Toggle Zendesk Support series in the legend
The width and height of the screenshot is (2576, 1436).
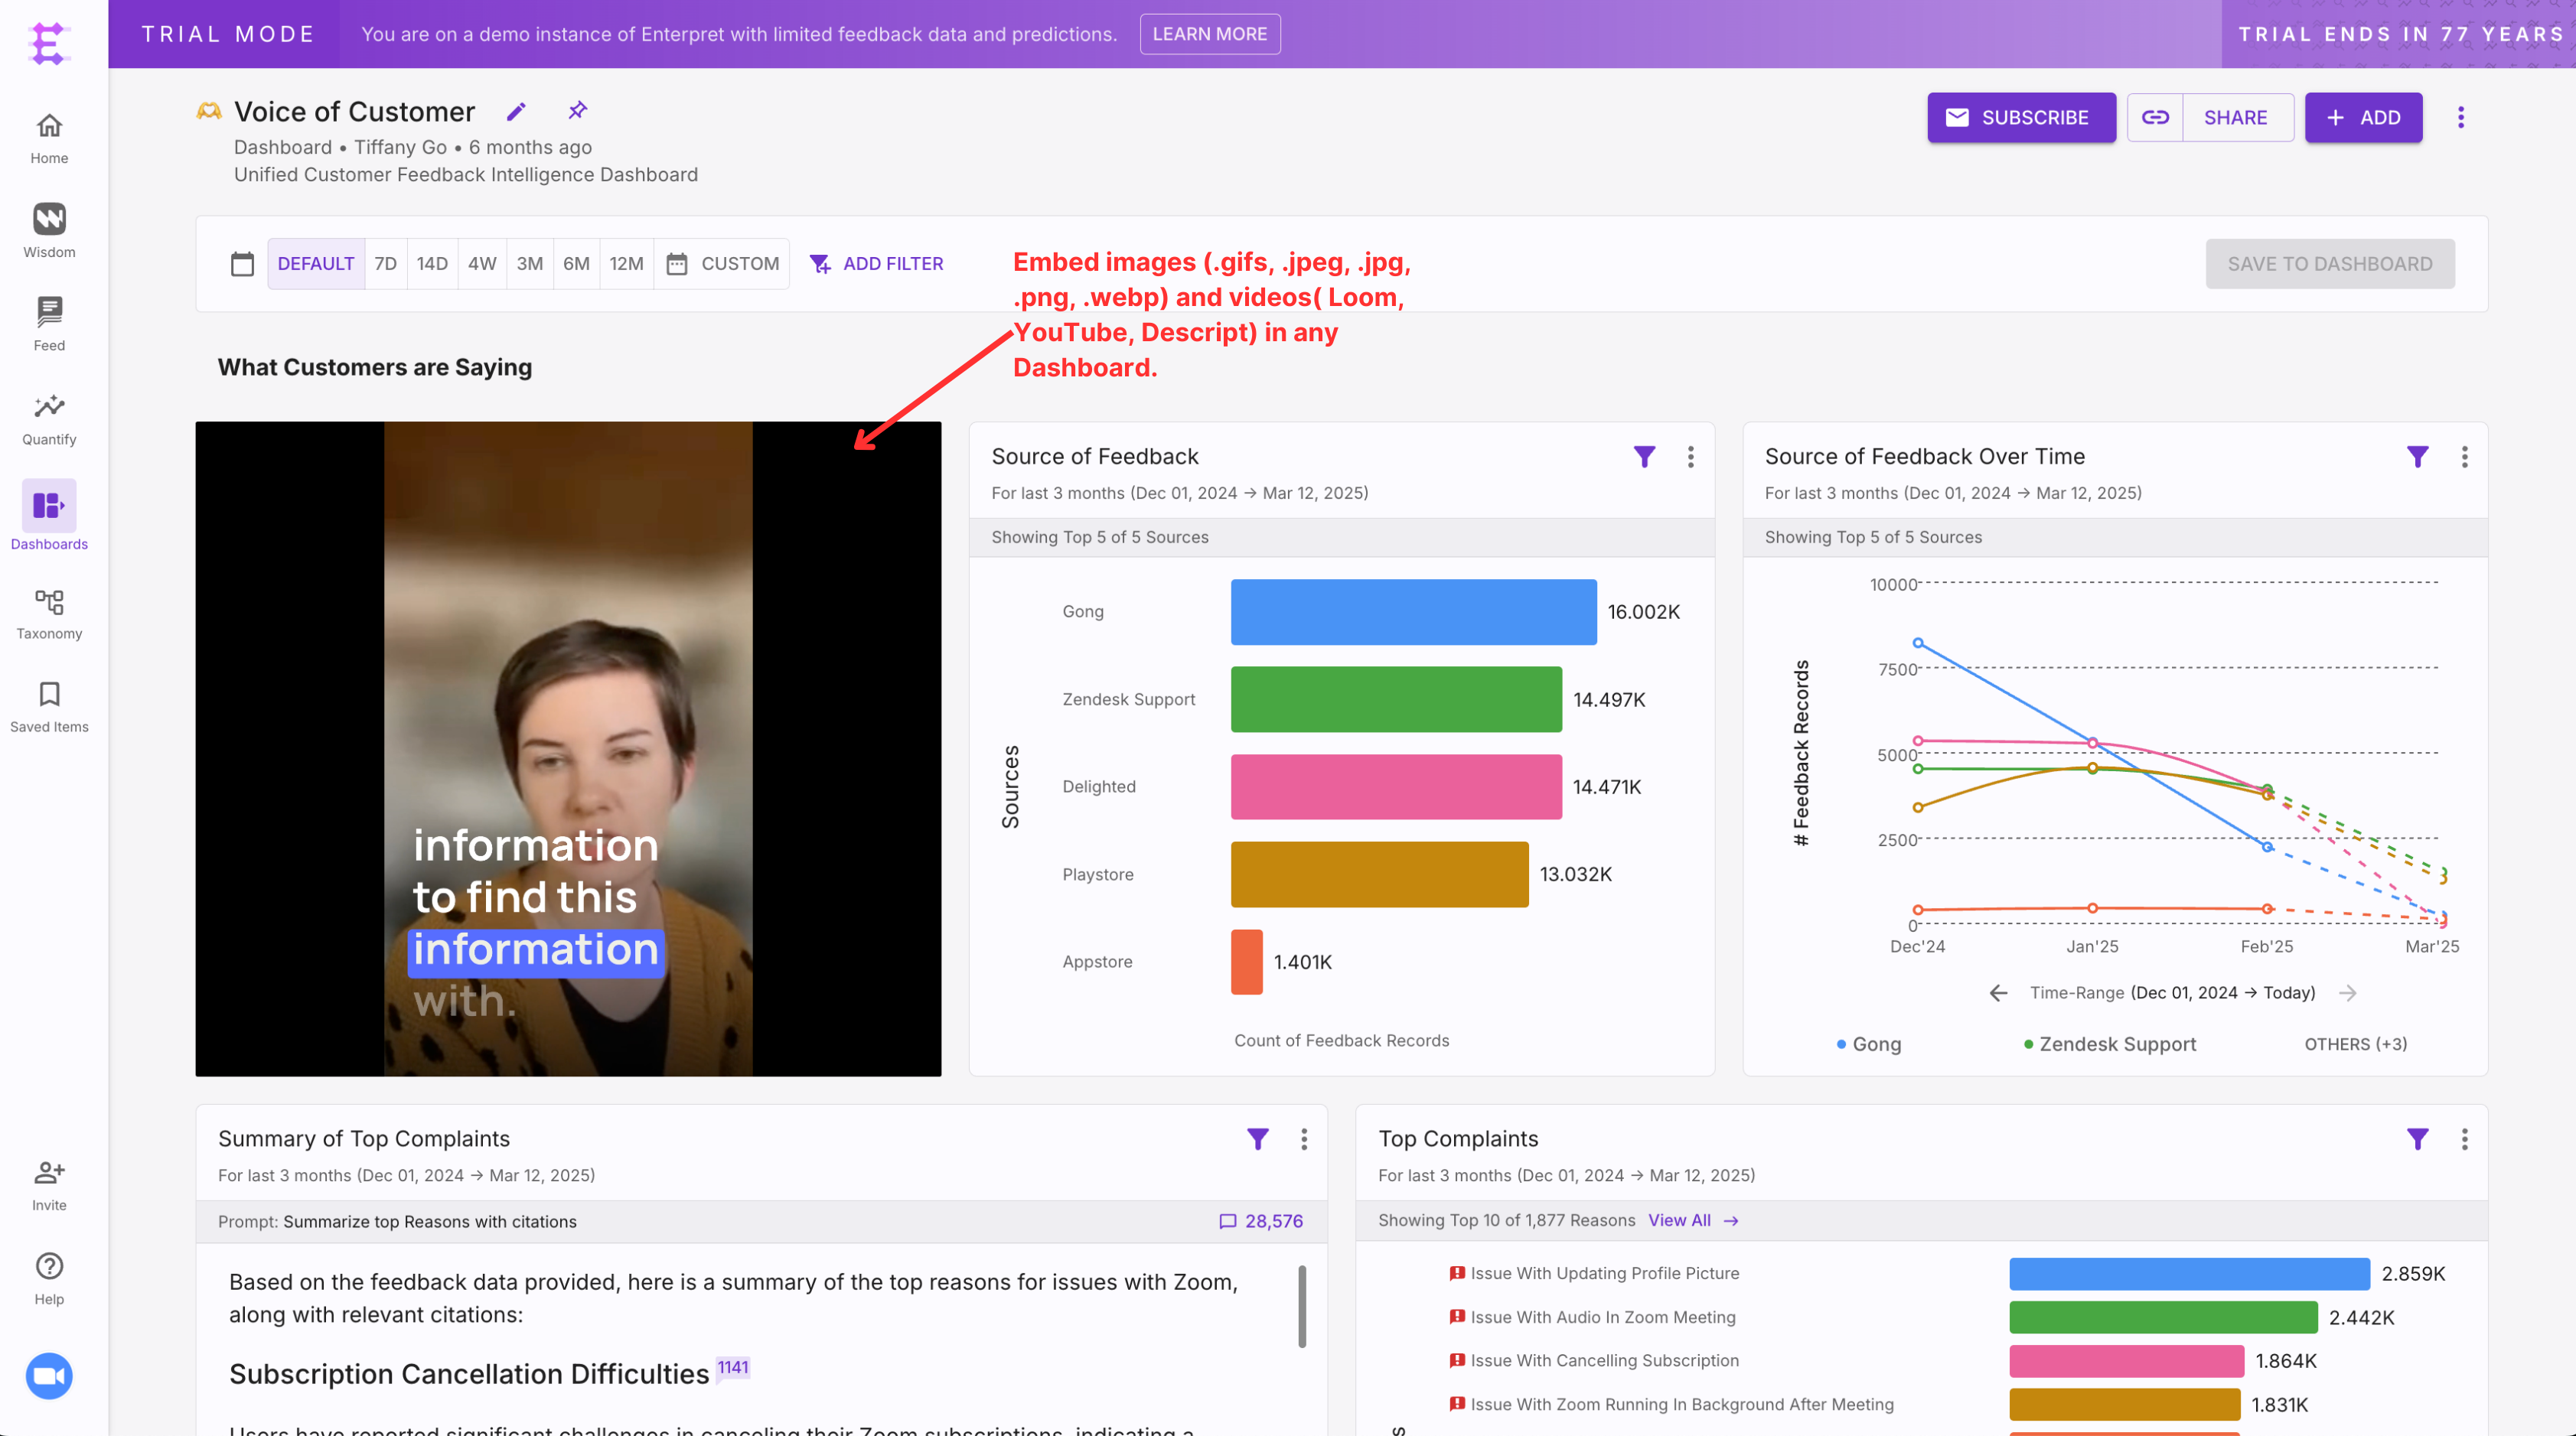[2109, 1043]
